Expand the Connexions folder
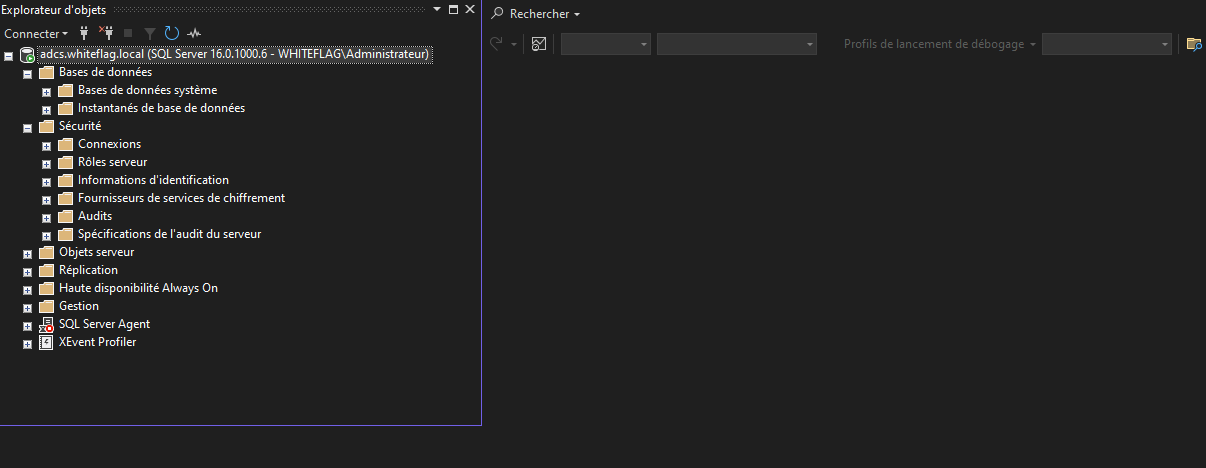This screenshot has width=1206, height=468. pos(46,145)
